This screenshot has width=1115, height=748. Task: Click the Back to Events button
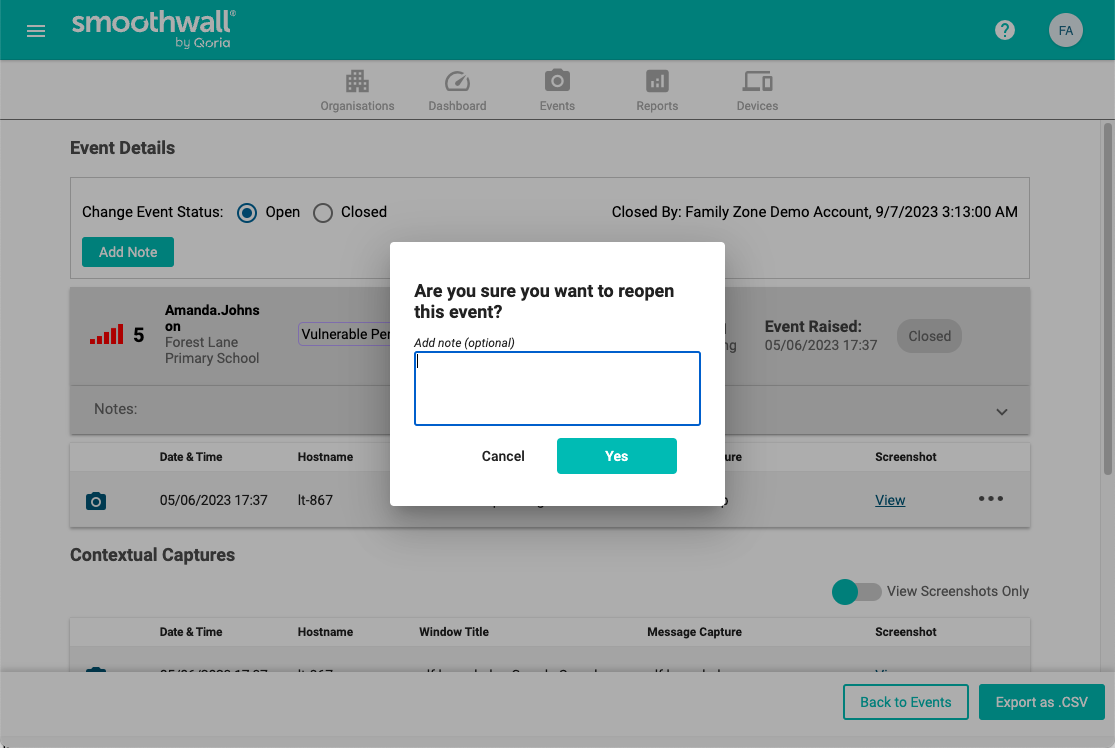click(x=905, y=702)
